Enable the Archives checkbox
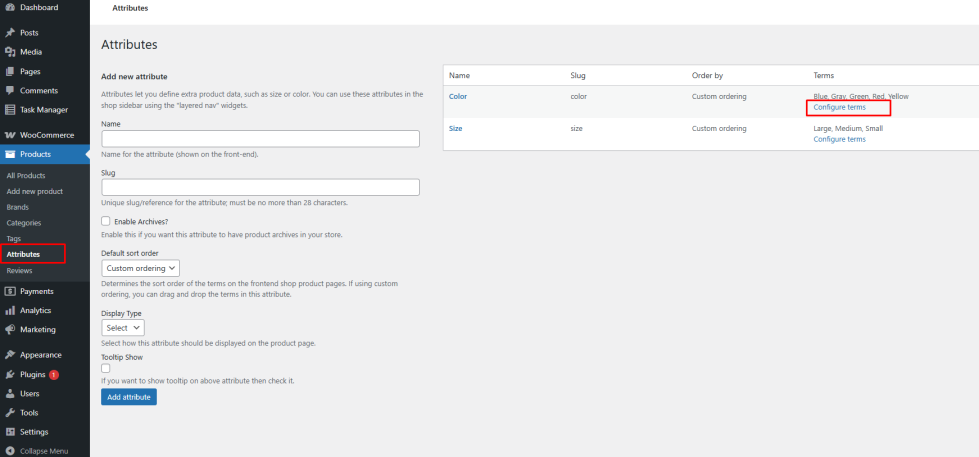This screenshot has height=457, width=979. tap(107, 221)
